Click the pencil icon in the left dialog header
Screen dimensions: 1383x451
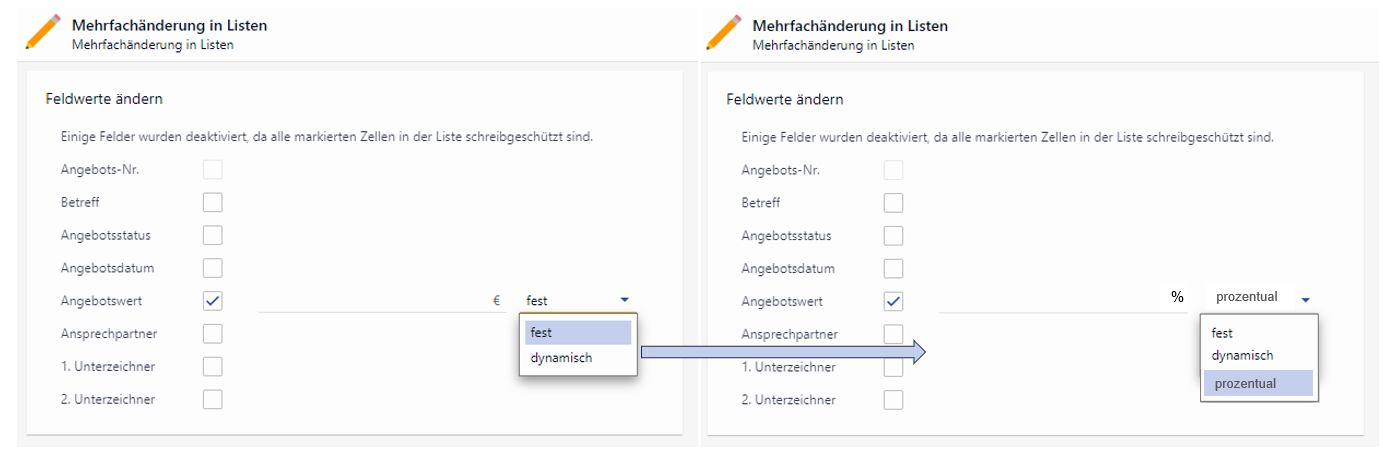point(45,33)
